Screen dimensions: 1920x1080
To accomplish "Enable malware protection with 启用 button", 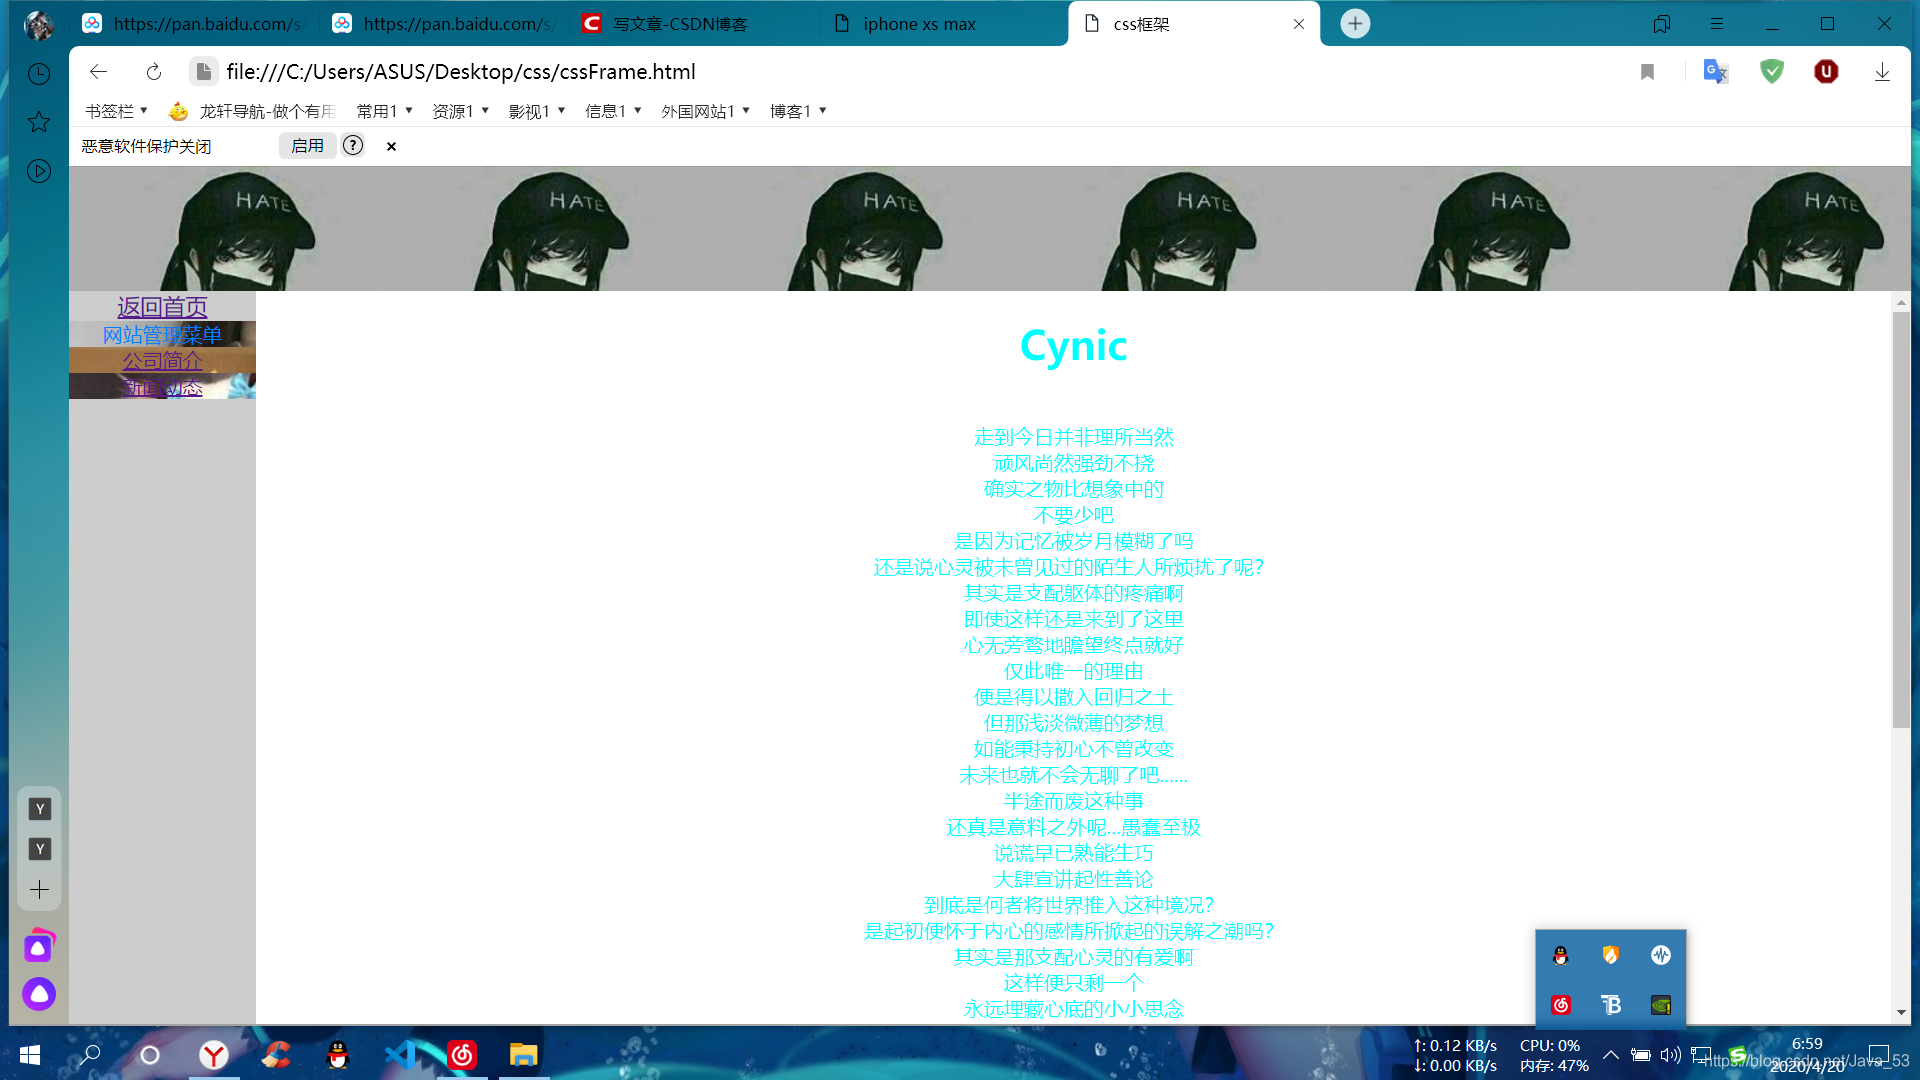I will pyautogui.click(x=307, y=146).
